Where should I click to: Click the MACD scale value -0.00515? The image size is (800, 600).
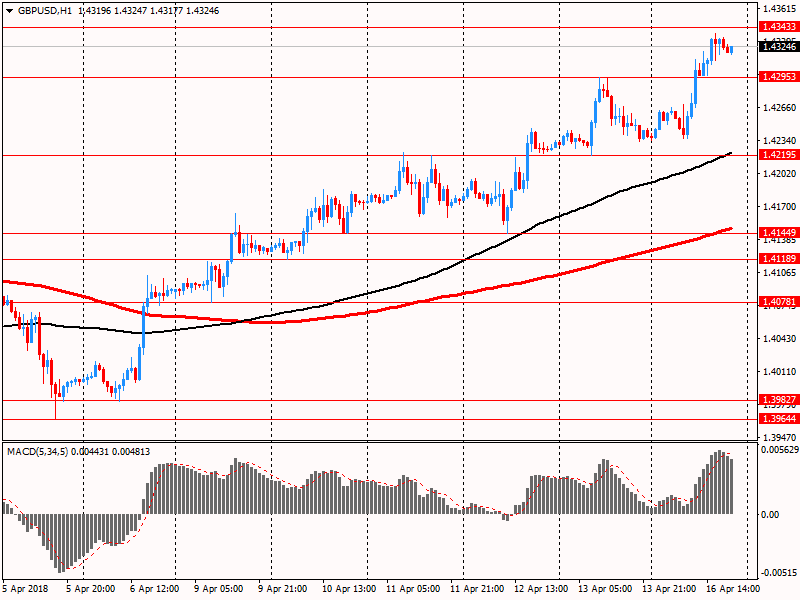pyautogui.click(x=779, y=574)
